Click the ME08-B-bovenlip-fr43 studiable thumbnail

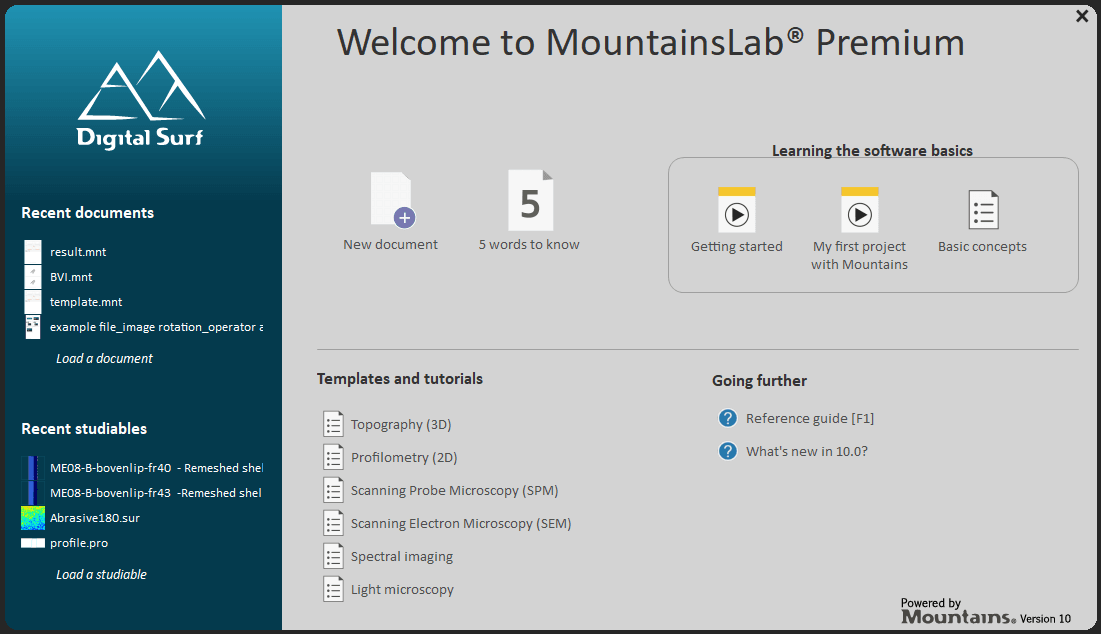click(32, 493)
